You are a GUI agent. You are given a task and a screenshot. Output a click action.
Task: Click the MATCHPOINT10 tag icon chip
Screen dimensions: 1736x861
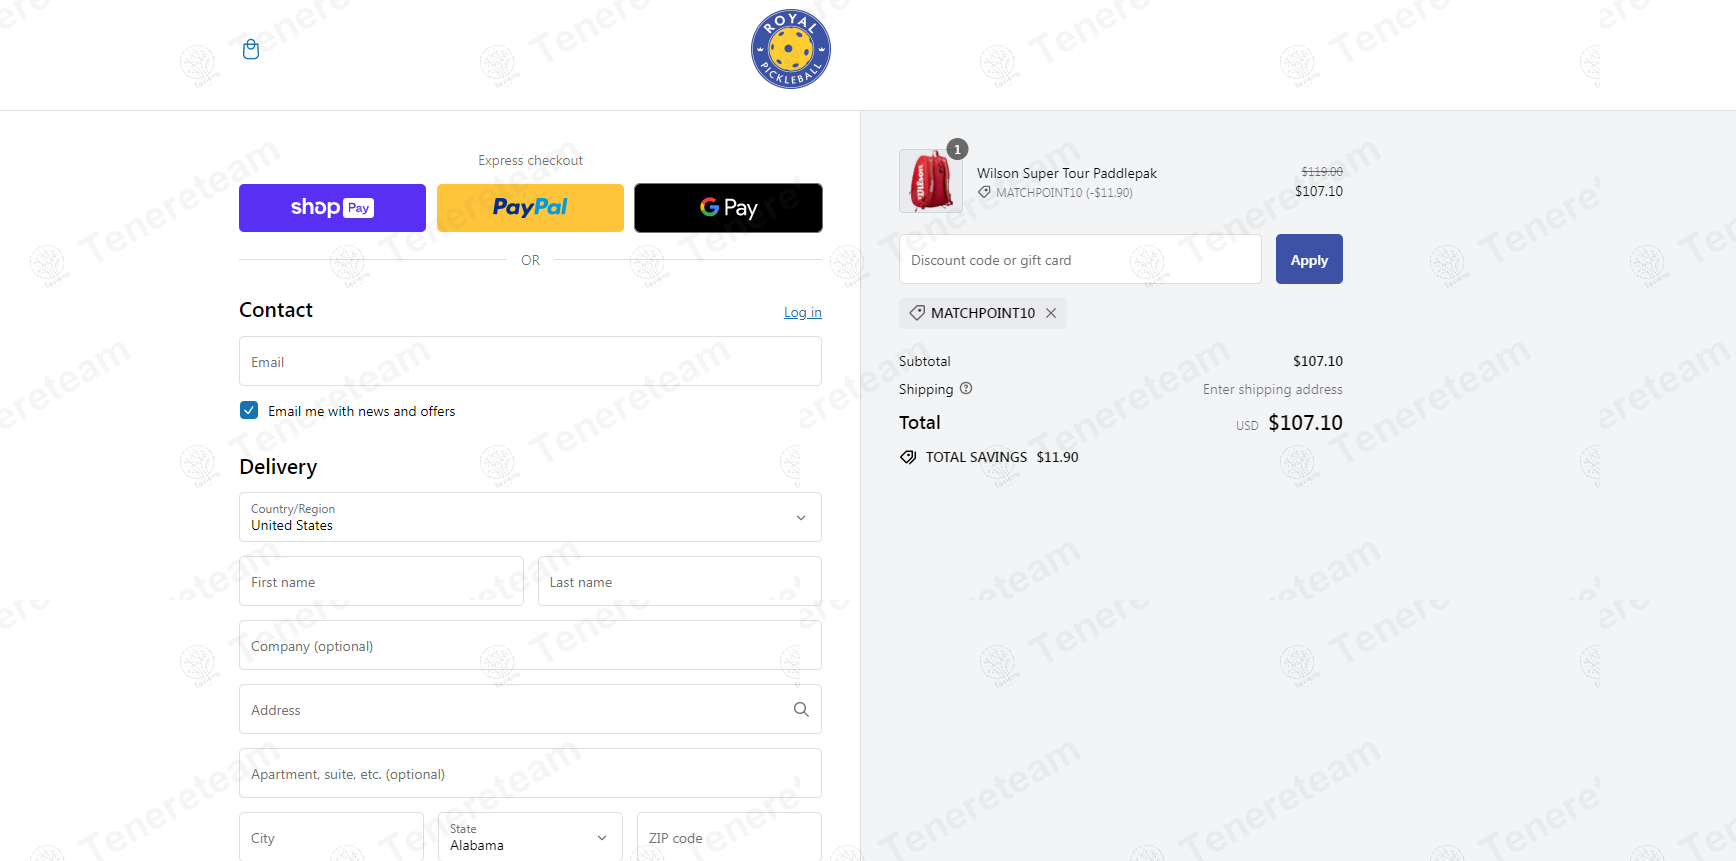coord(917,313)
